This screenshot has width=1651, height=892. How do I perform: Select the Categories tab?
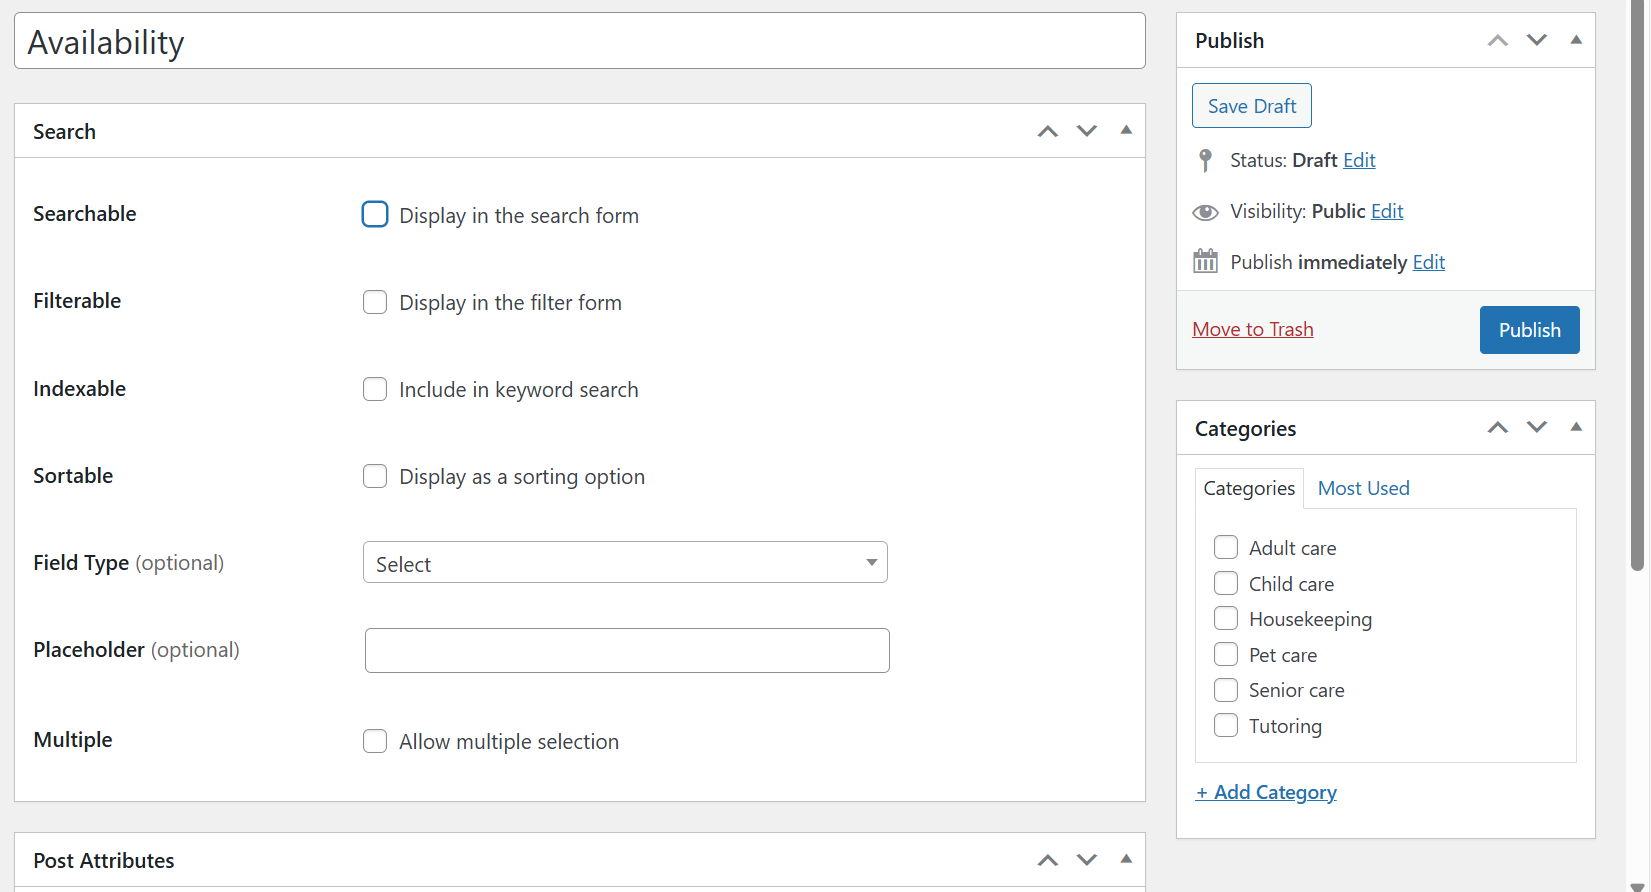1249,488
